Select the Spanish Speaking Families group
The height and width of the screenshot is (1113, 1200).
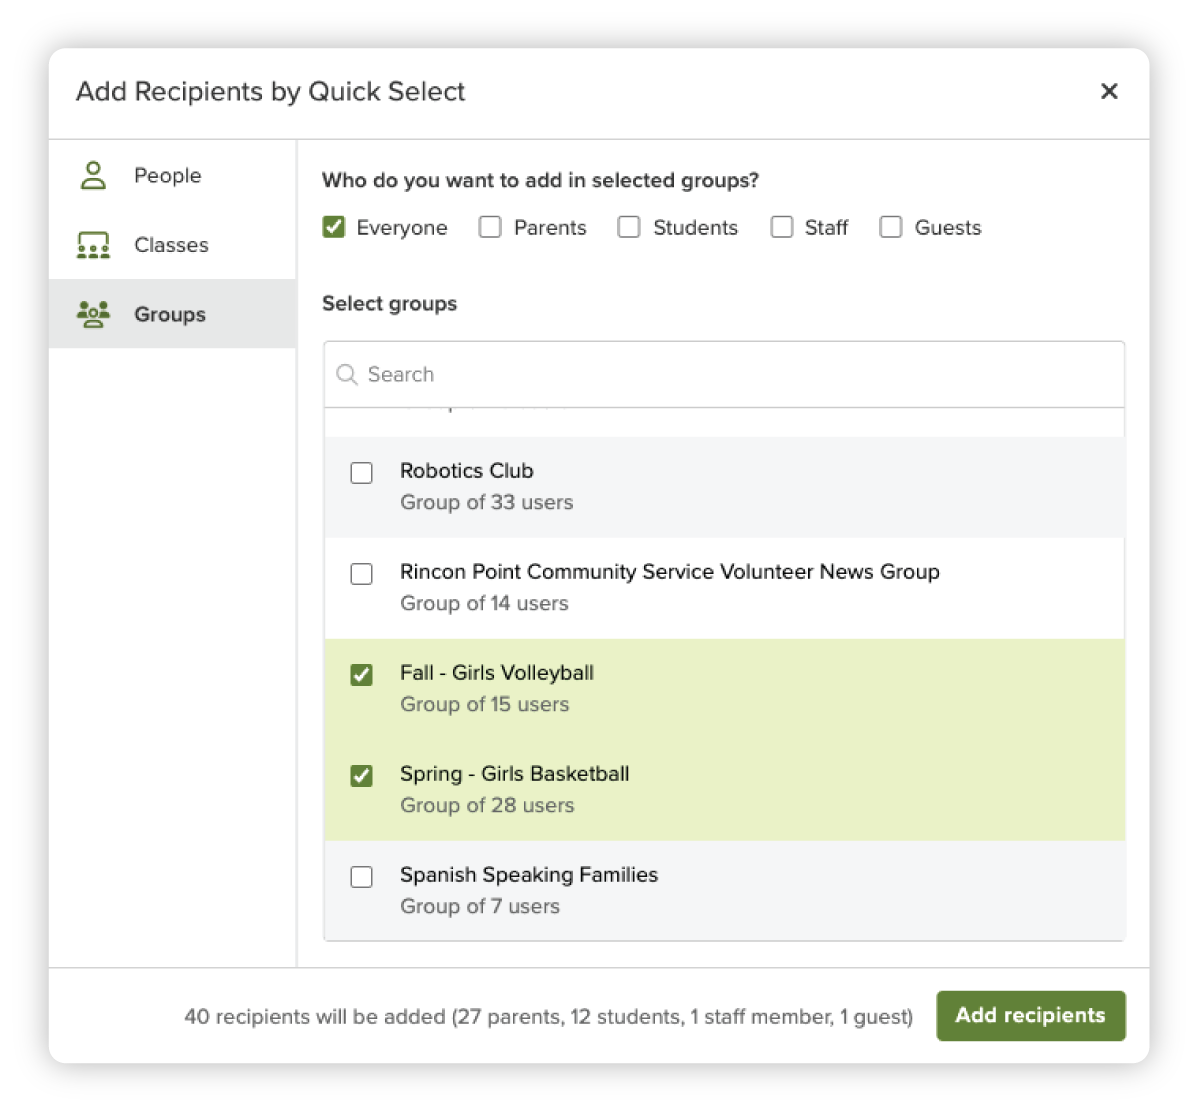[x=361, y=877]
